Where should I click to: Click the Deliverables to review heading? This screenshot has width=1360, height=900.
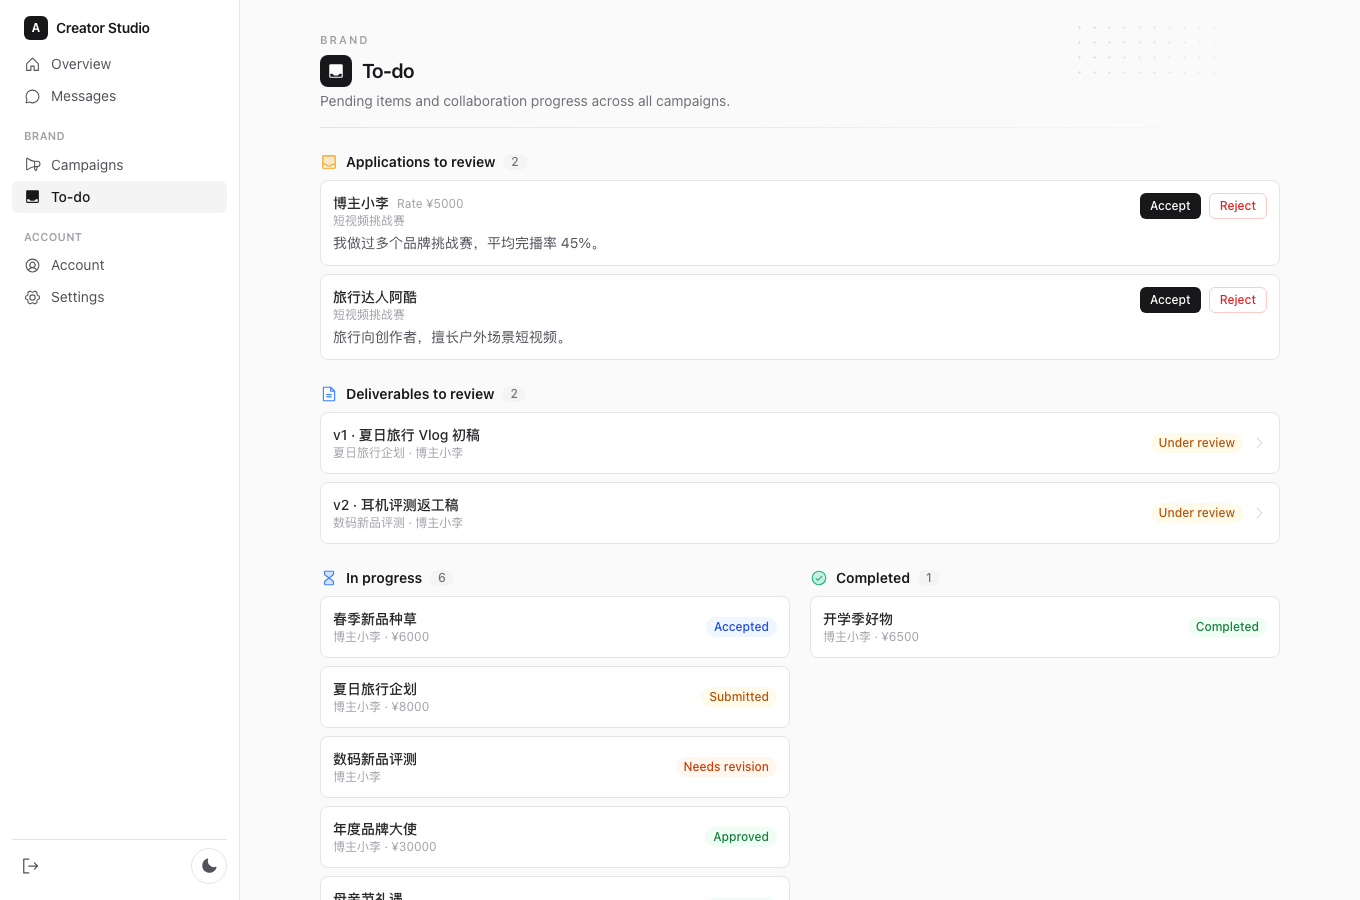(420, 394)
